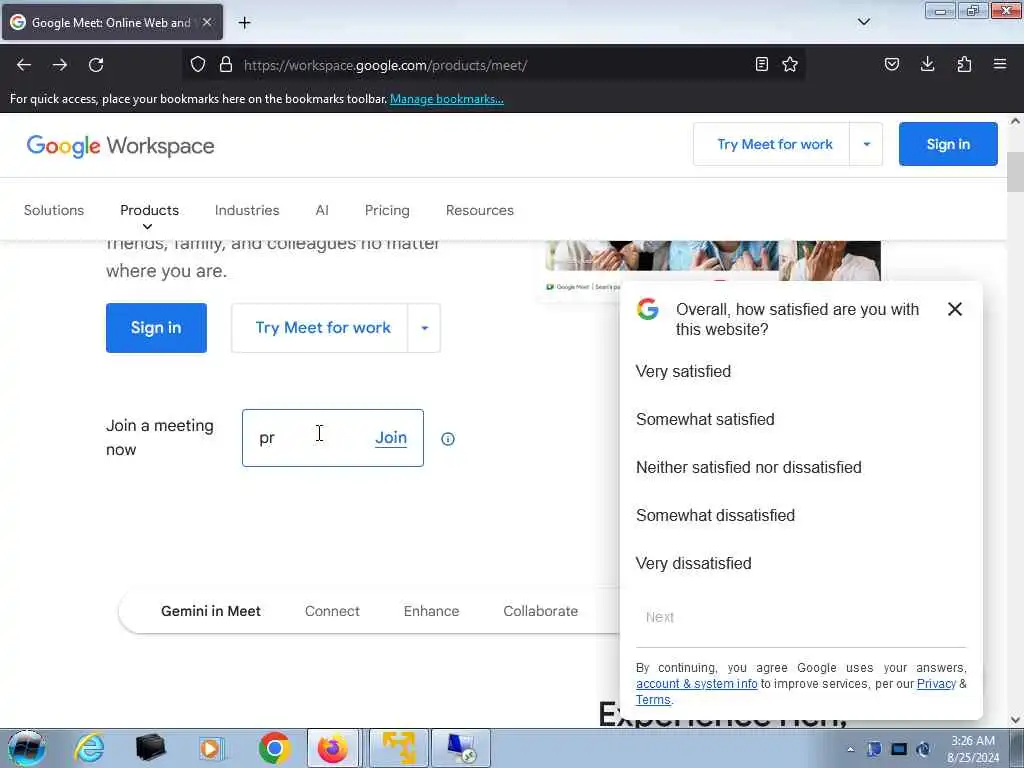The image size is (1024, 768).
Task: Dismiss the satisfaction survey popup
Action: click(955, 309)
